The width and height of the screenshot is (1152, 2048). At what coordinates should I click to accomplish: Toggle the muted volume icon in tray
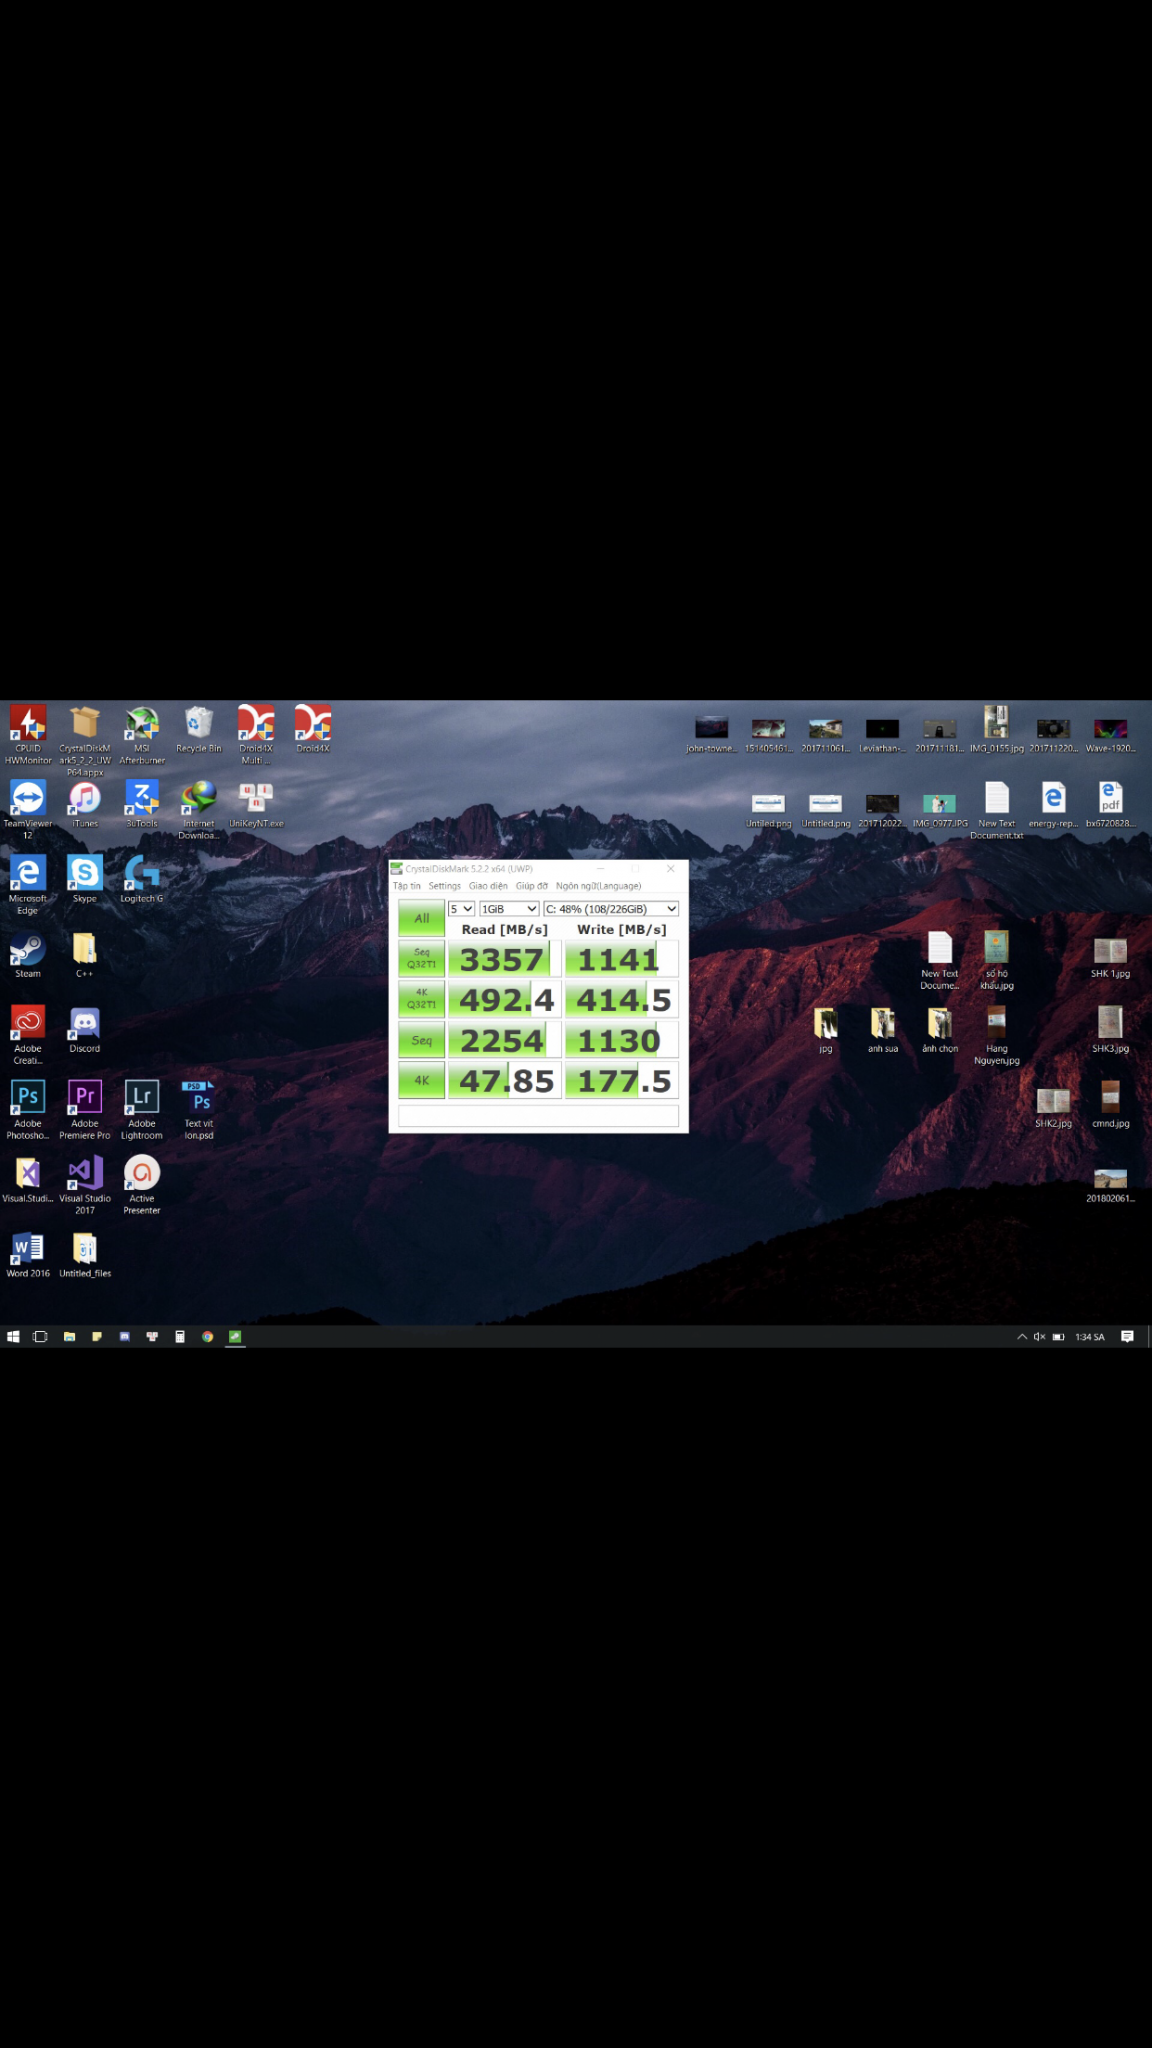point(1039,1337)
